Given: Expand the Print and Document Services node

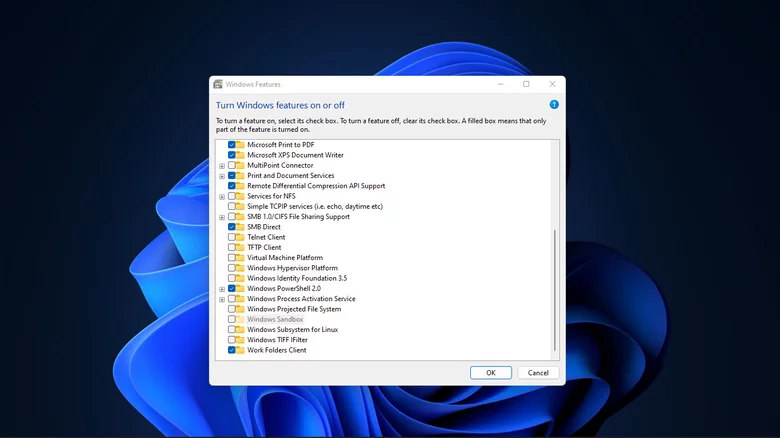Looking at the screenshot, I should pyautogui.click(x=222, y=176).
